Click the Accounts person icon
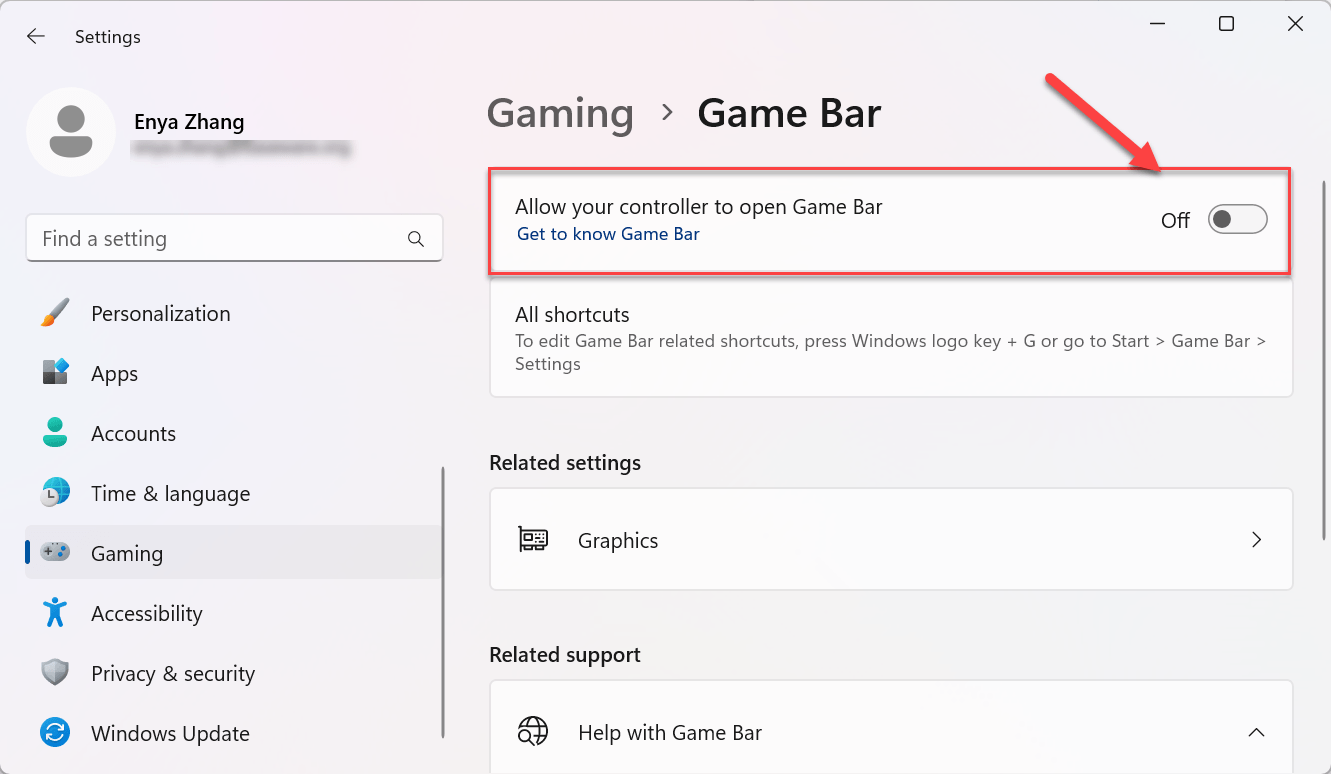Image resolution: width=1331 pixels, height=774 pixels. click(56, 433)
